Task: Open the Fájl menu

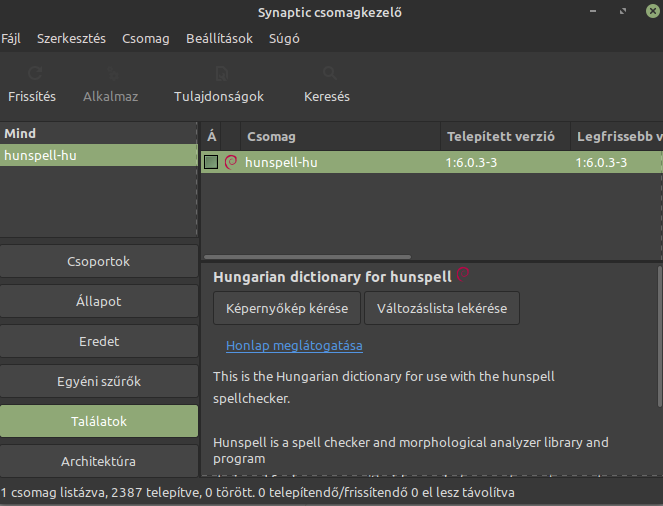Action: (11, 38)
